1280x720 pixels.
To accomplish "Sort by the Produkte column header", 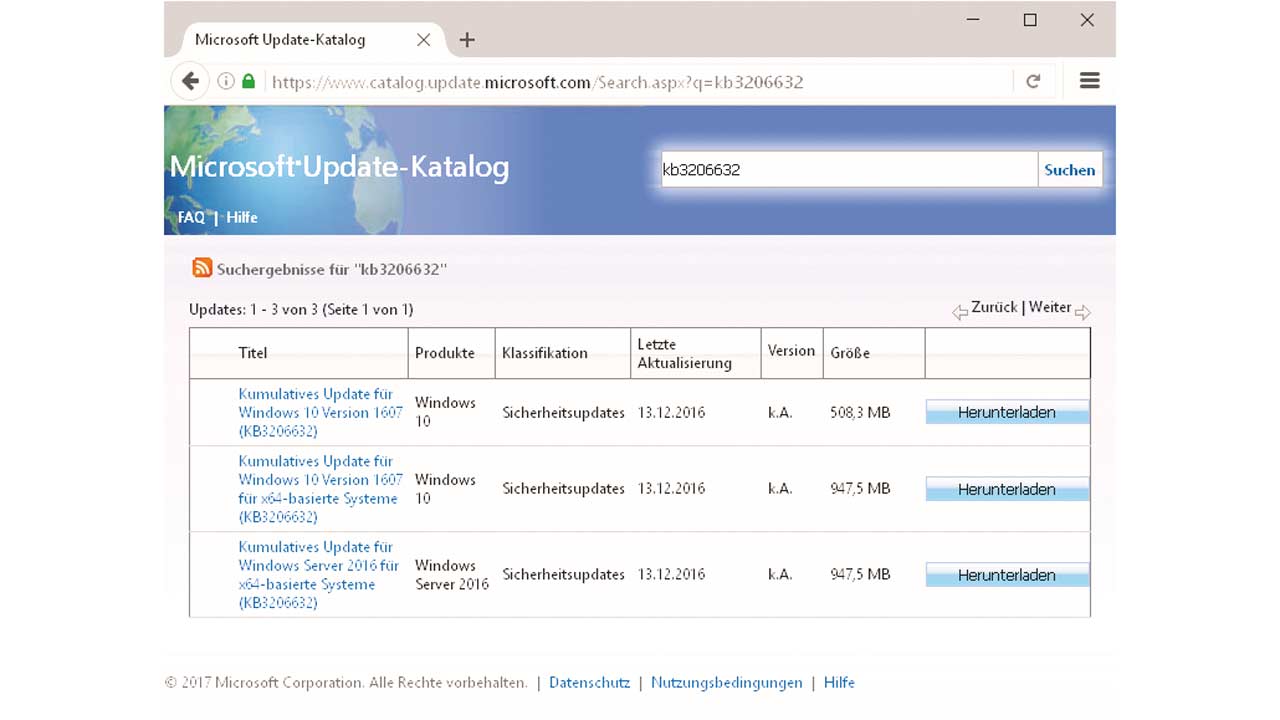I will pyautogui.click(x=445, y=353).
